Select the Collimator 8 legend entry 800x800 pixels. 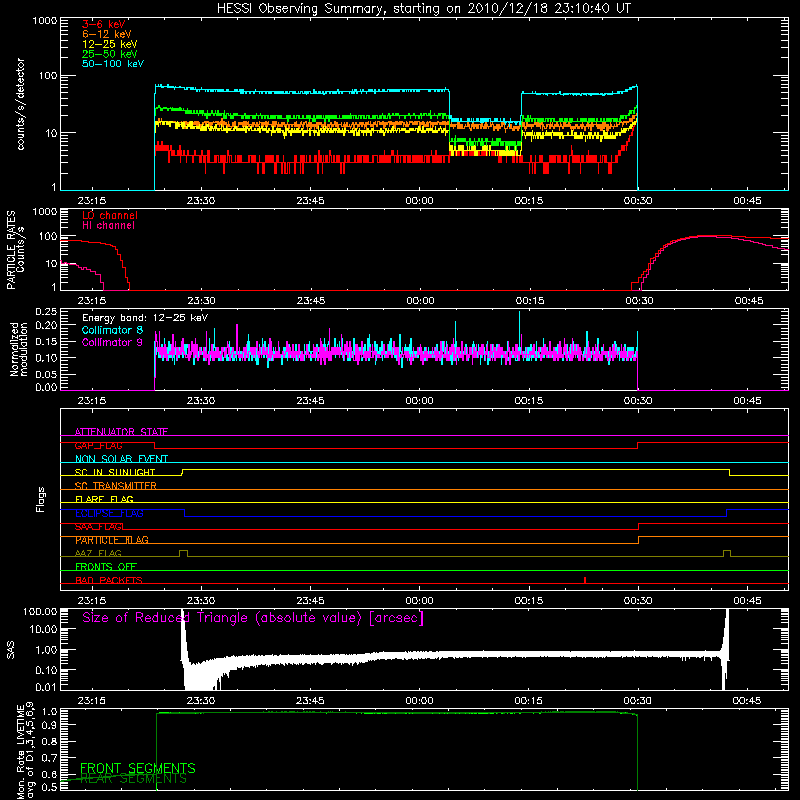coord(112,330)
